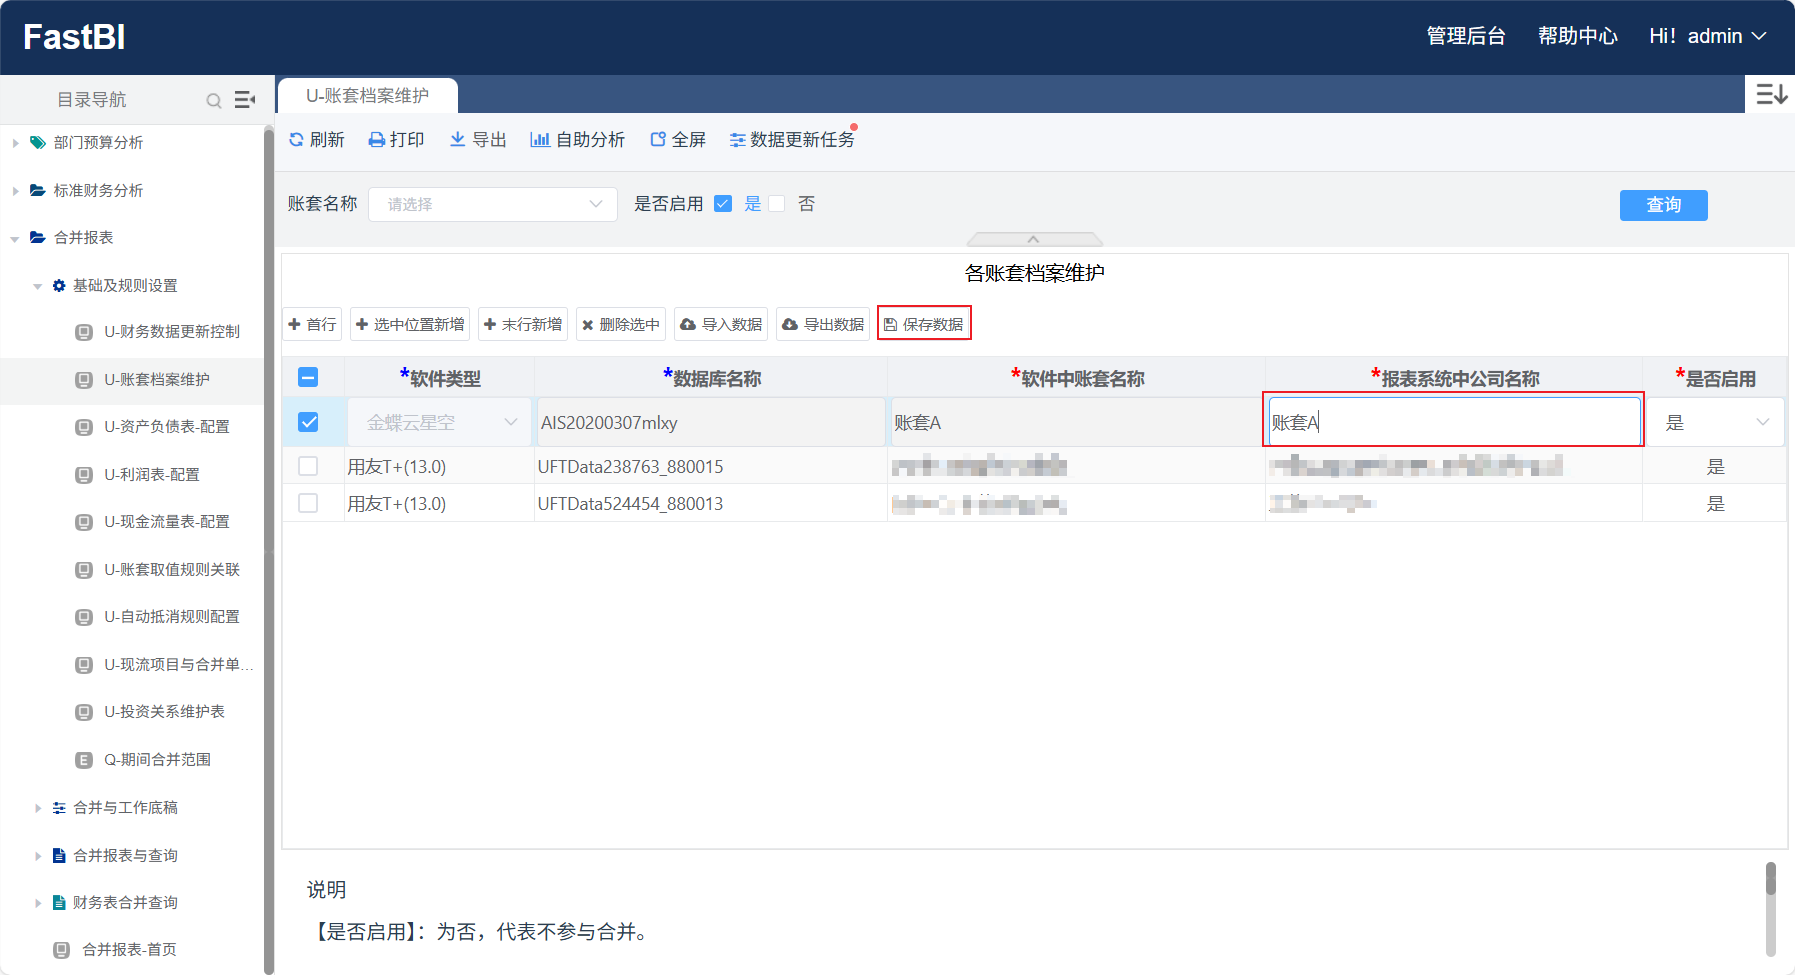This screenshot has width=1795, height=975.
Task: Open the 是否启用 dropdown in first row
Action: pos(1716,423)
